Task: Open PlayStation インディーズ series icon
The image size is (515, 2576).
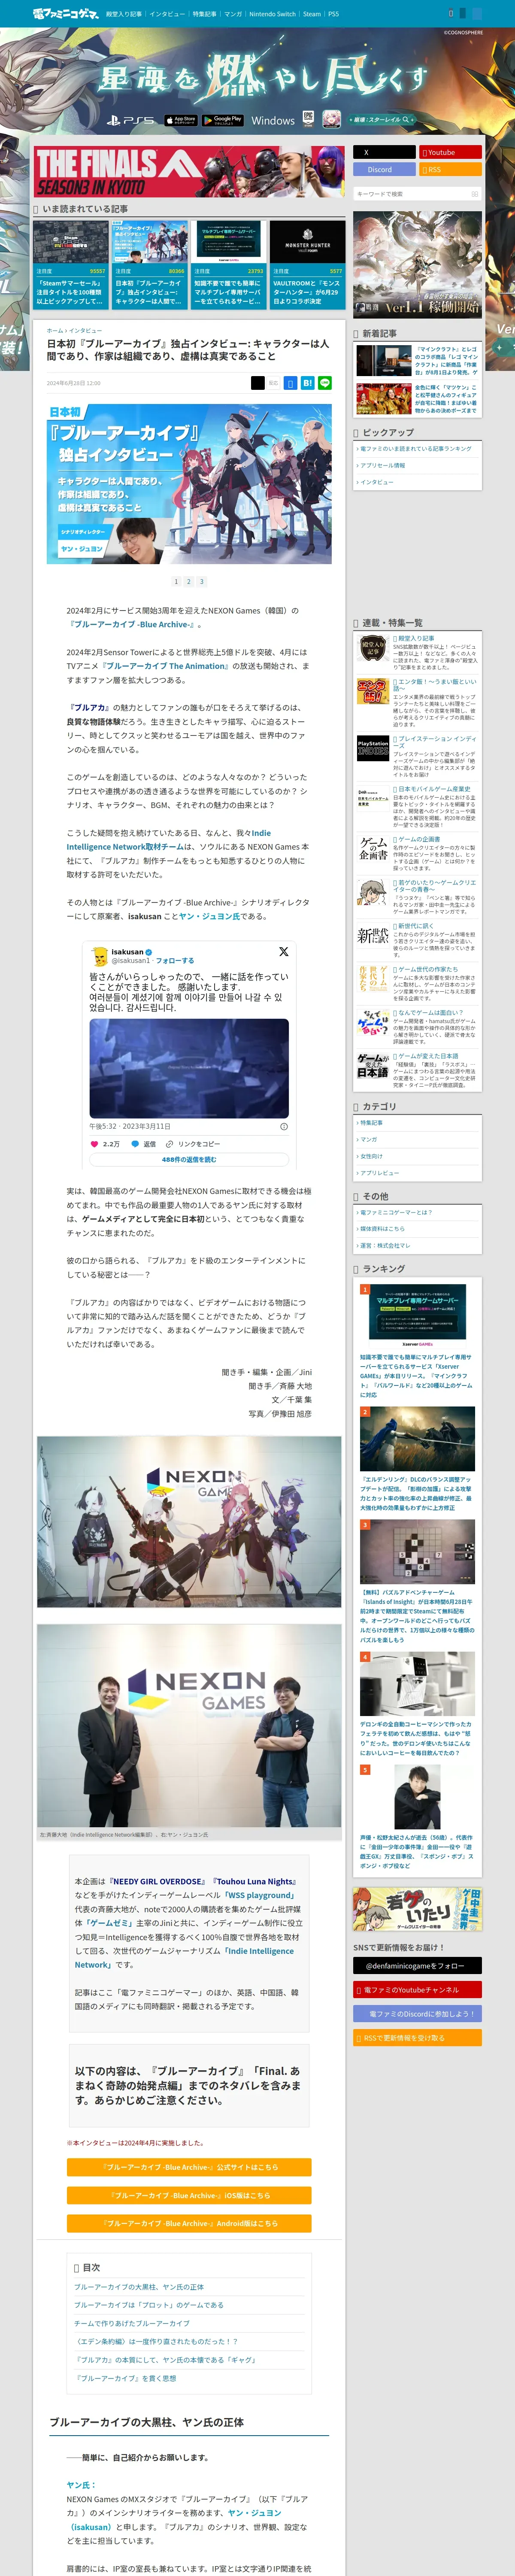Action: [x=373, y=748]
